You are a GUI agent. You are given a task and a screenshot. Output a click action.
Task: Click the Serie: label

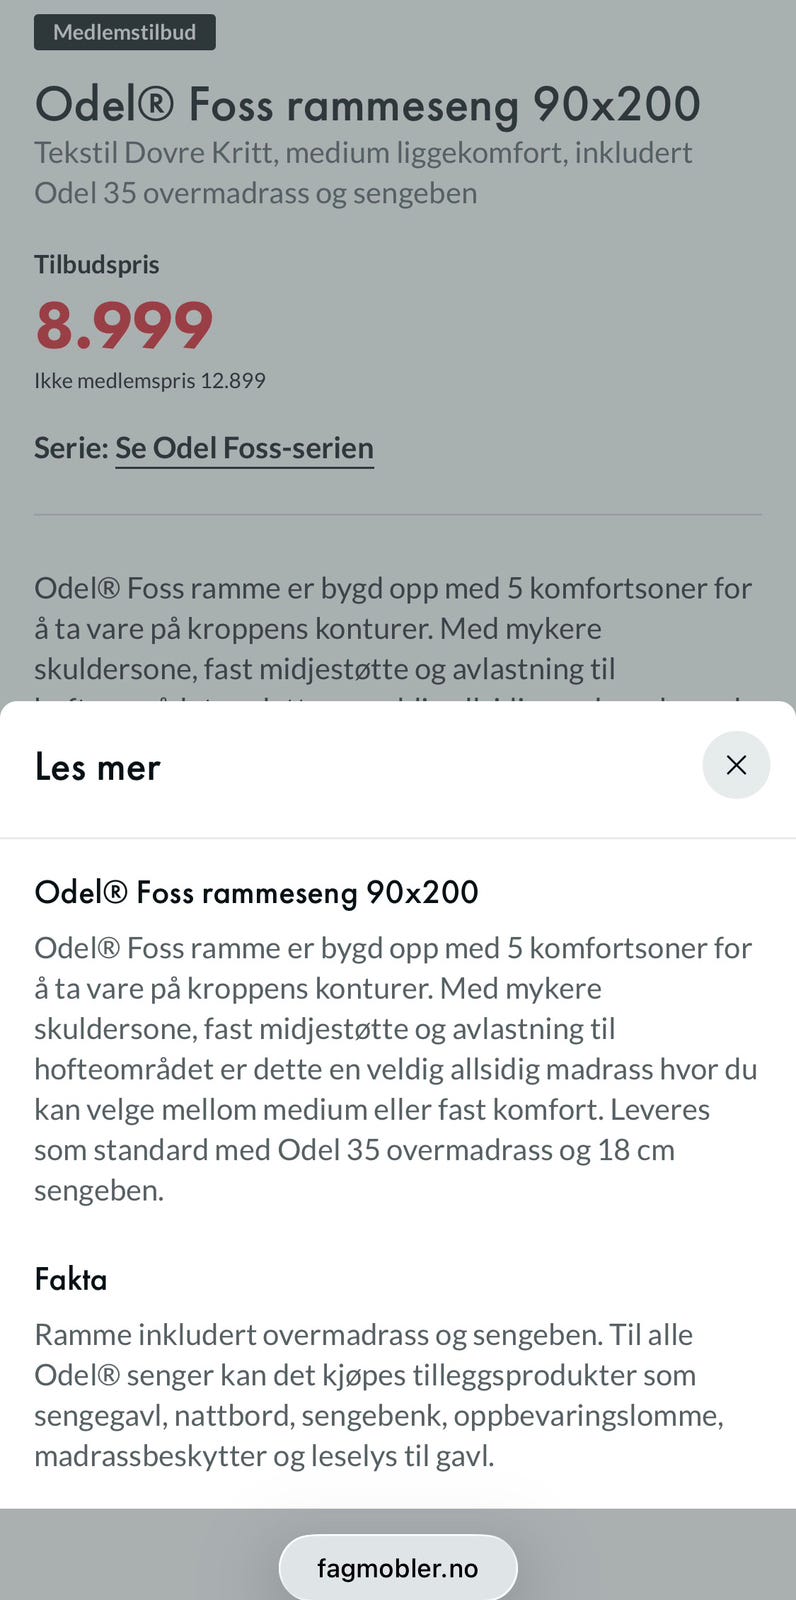[71, 448]
